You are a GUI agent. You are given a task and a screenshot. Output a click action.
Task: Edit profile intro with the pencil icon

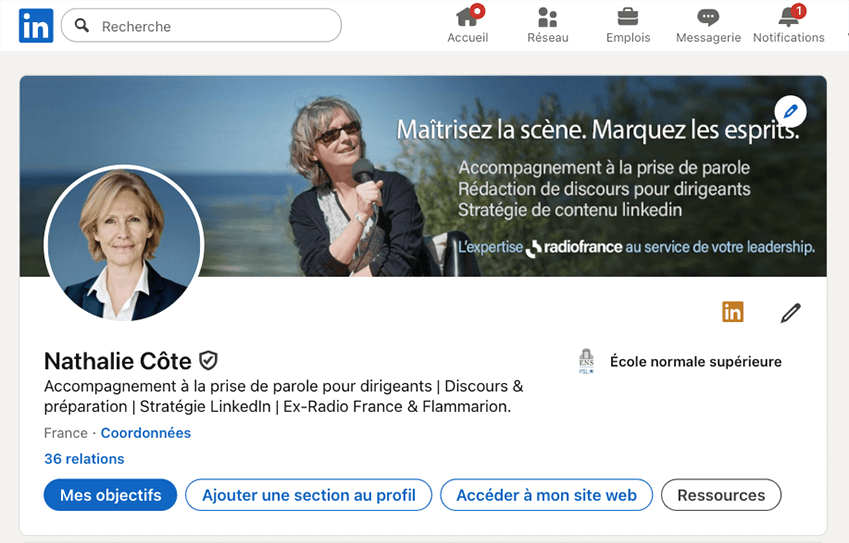pos(791,313)
